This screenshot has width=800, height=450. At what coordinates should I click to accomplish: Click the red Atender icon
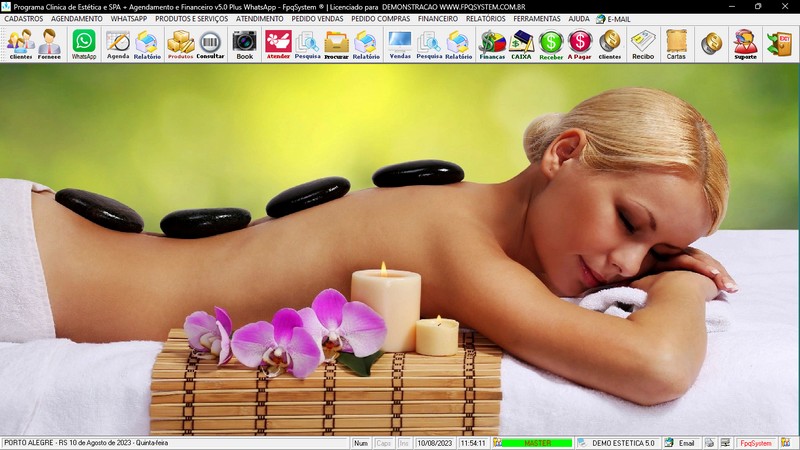(278, 44)
